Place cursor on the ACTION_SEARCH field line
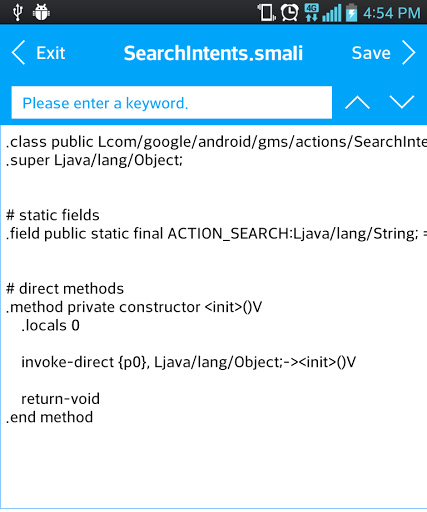The height and width of the screenshot is (512, 427). pyautogui.click(x=216, y=234)
